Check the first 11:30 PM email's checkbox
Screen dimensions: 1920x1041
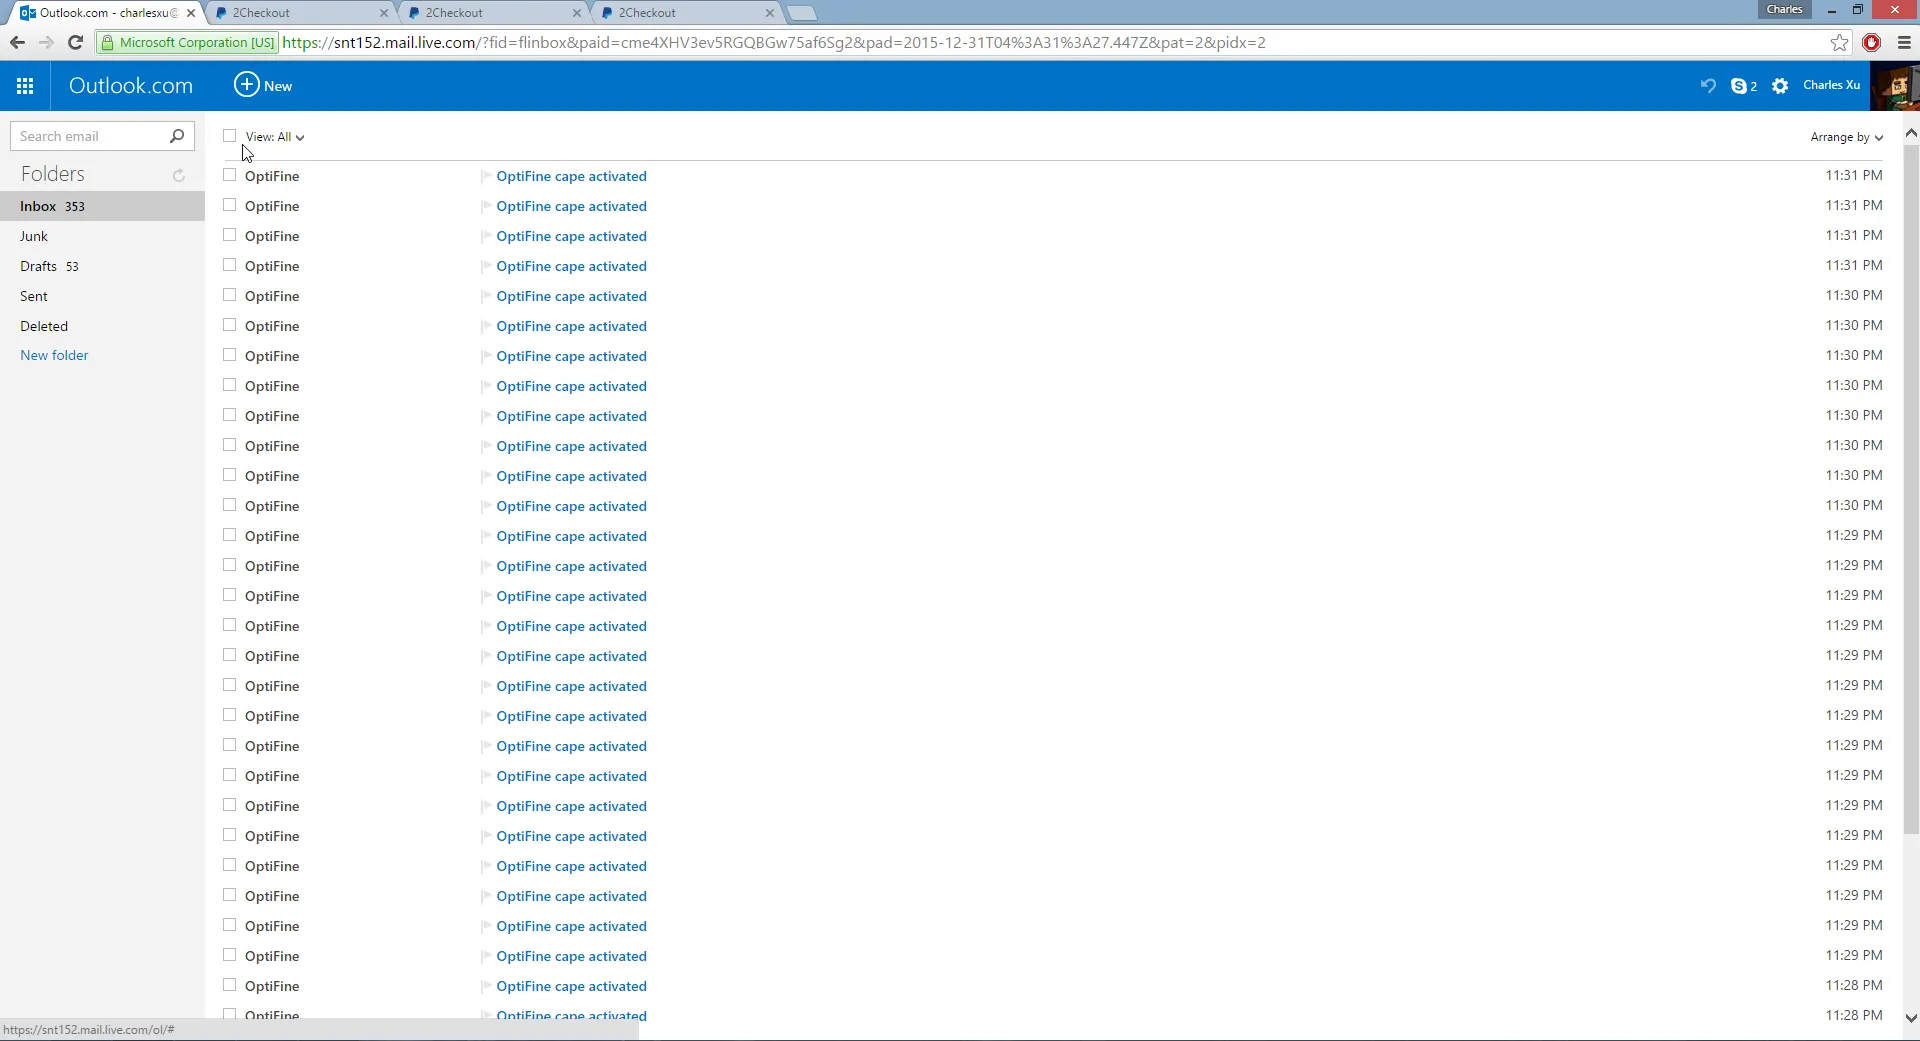[230, 295]
